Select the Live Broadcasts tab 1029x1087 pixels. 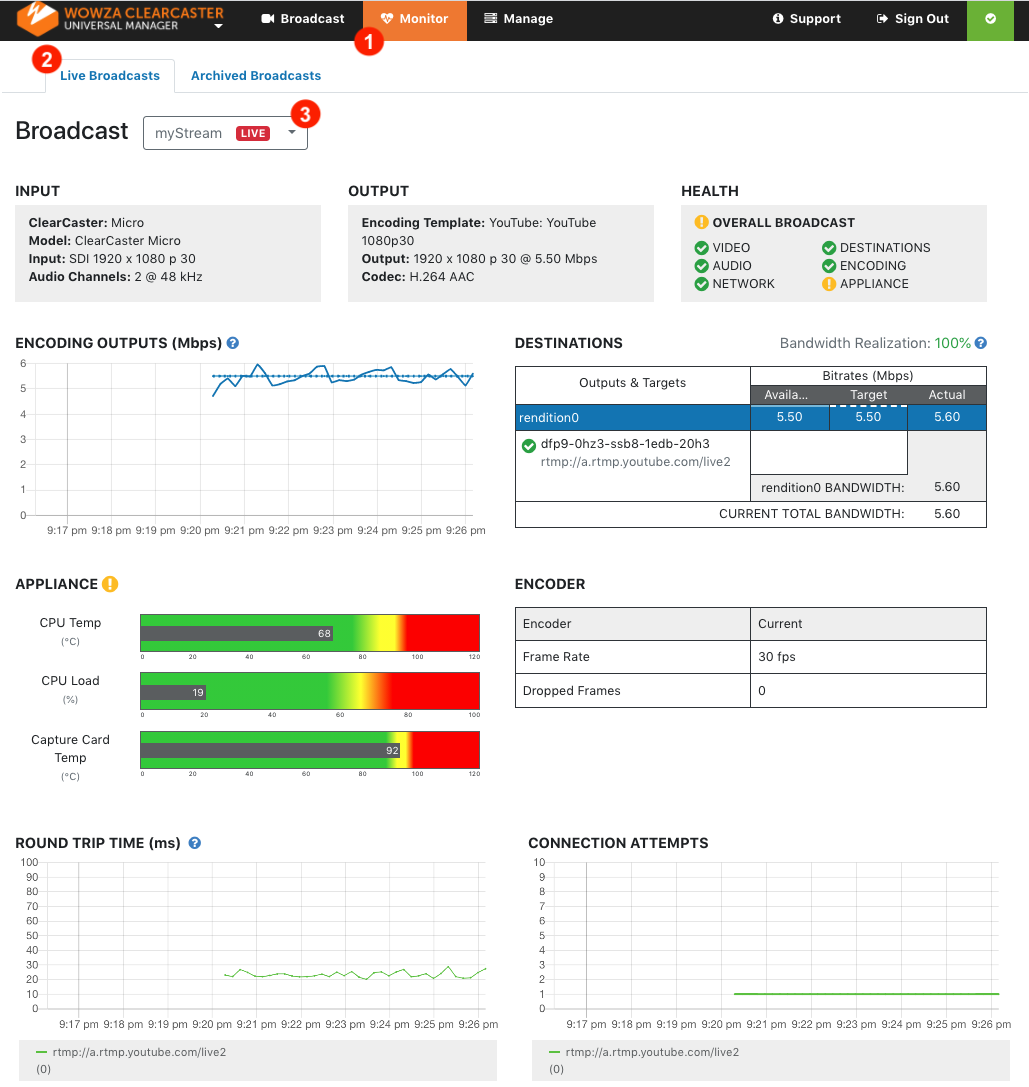(110, 76)
